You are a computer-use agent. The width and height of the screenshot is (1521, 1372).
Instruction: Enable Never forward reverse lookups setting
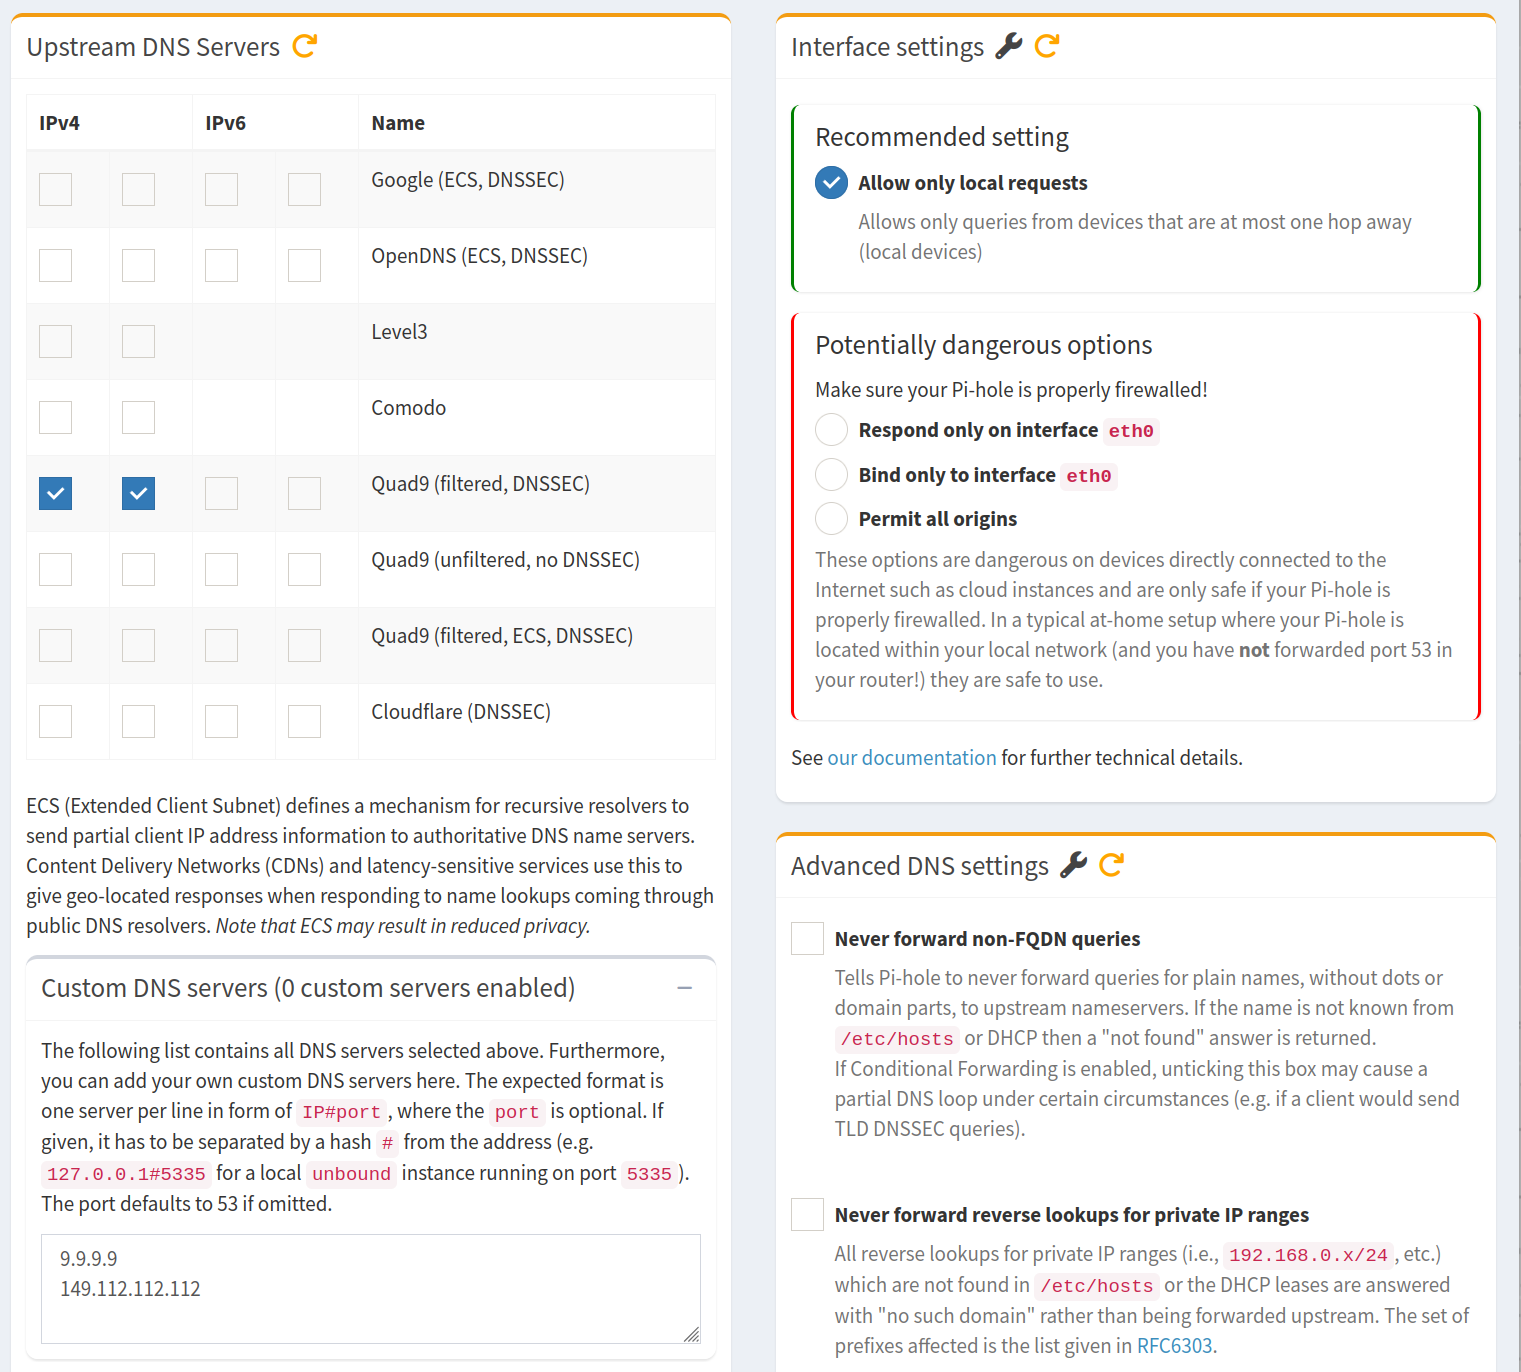point(807,1214)
